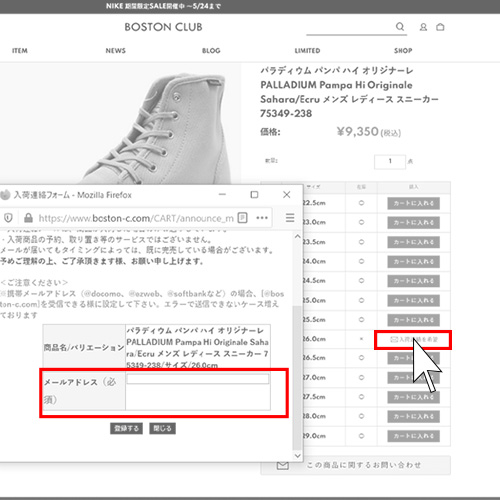Viewport: 500px width, 500px height.
Task: Click the quantity input field
Action: [390, 162]
